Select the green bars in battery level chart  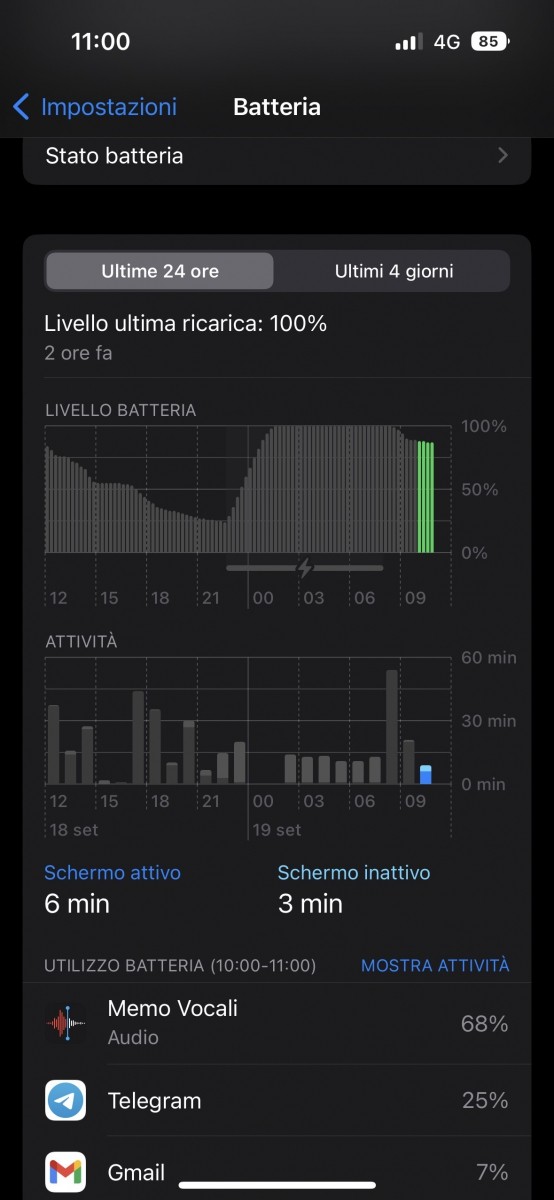coord(426,497)
